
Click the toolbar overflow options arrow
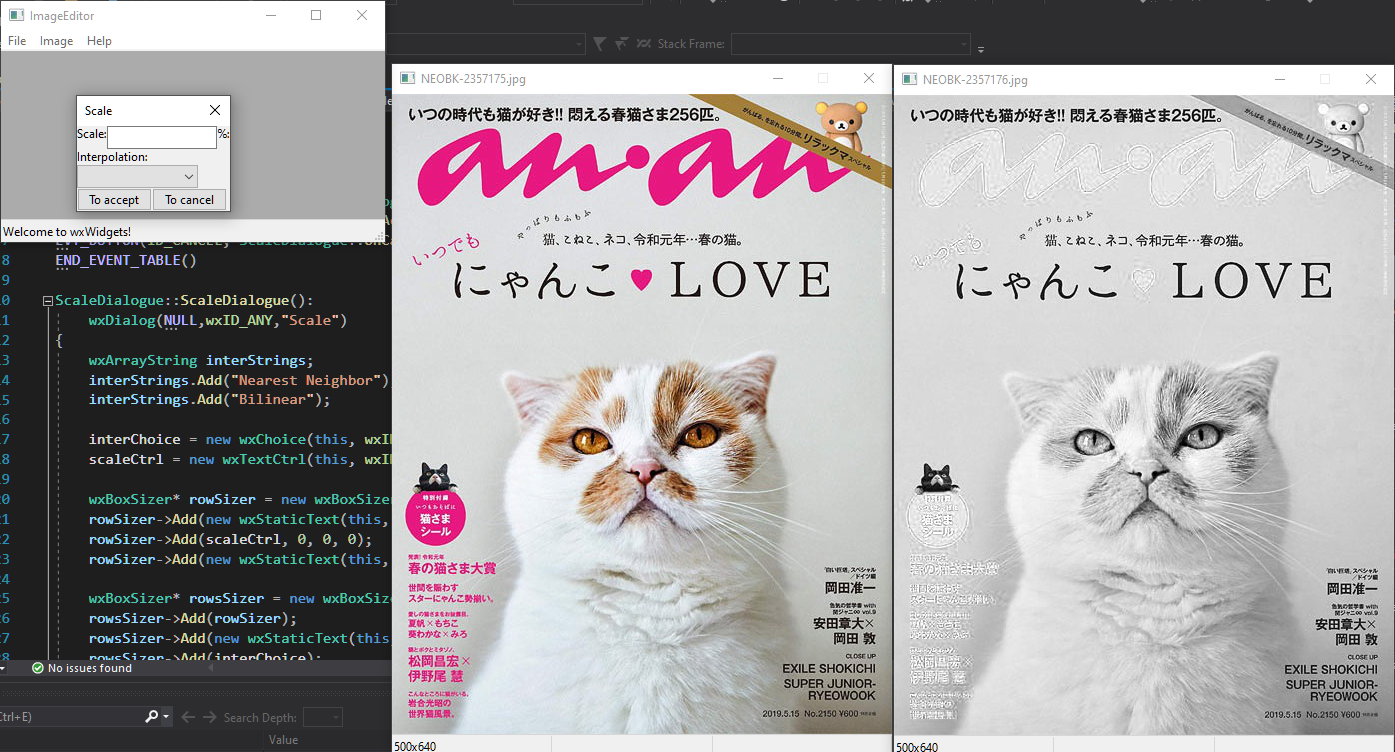point(981,49)
